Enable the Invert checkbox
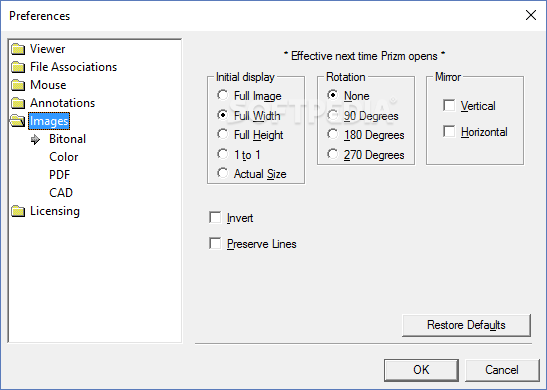Screen dimensions: 547x390 coord(215,217)
